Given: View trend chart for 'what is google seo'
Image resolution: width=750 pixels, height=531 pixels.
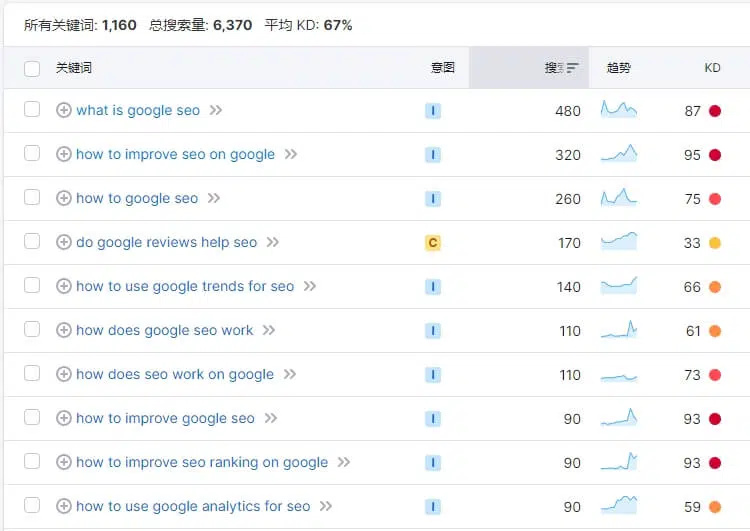Looking at the screenshot, I should 619,110.
